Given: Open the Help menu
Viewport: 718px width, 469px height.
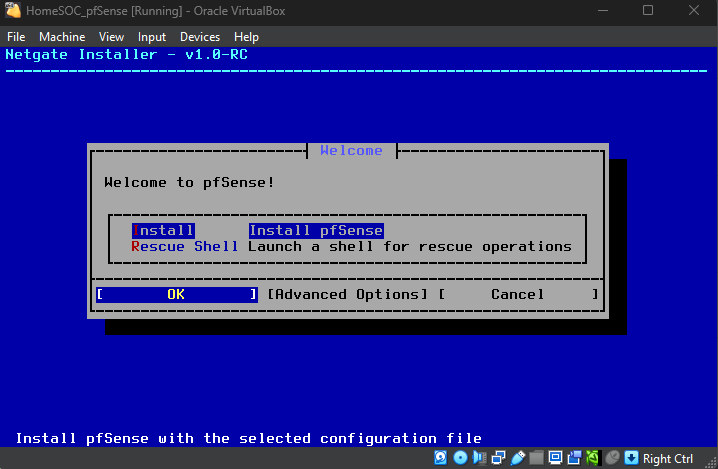Looking at the screenshot, I should pyautogui.click(x=246, y=37).
